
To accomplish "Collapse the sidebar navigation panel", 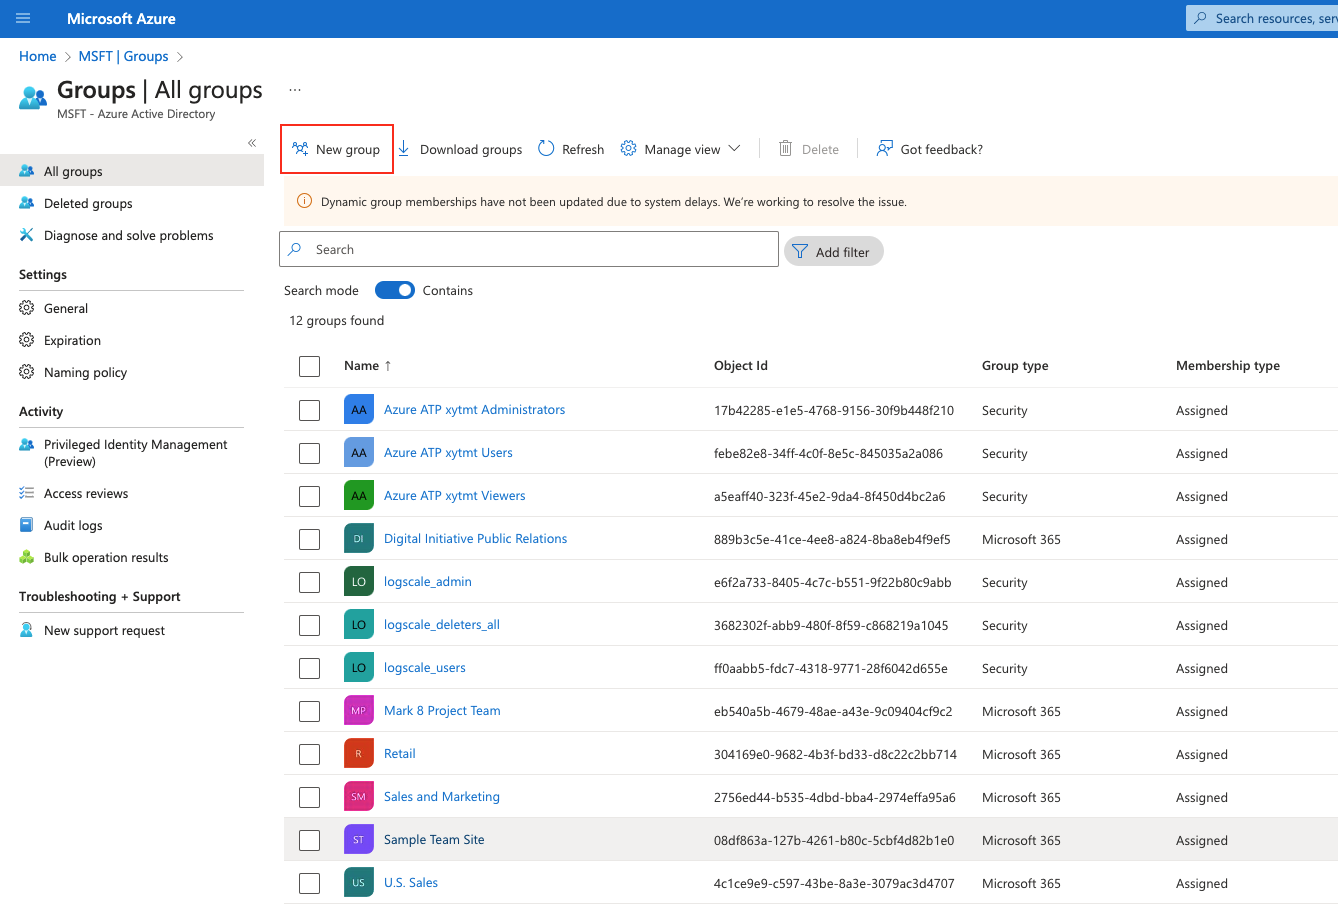I will click(x=253, y=142).
